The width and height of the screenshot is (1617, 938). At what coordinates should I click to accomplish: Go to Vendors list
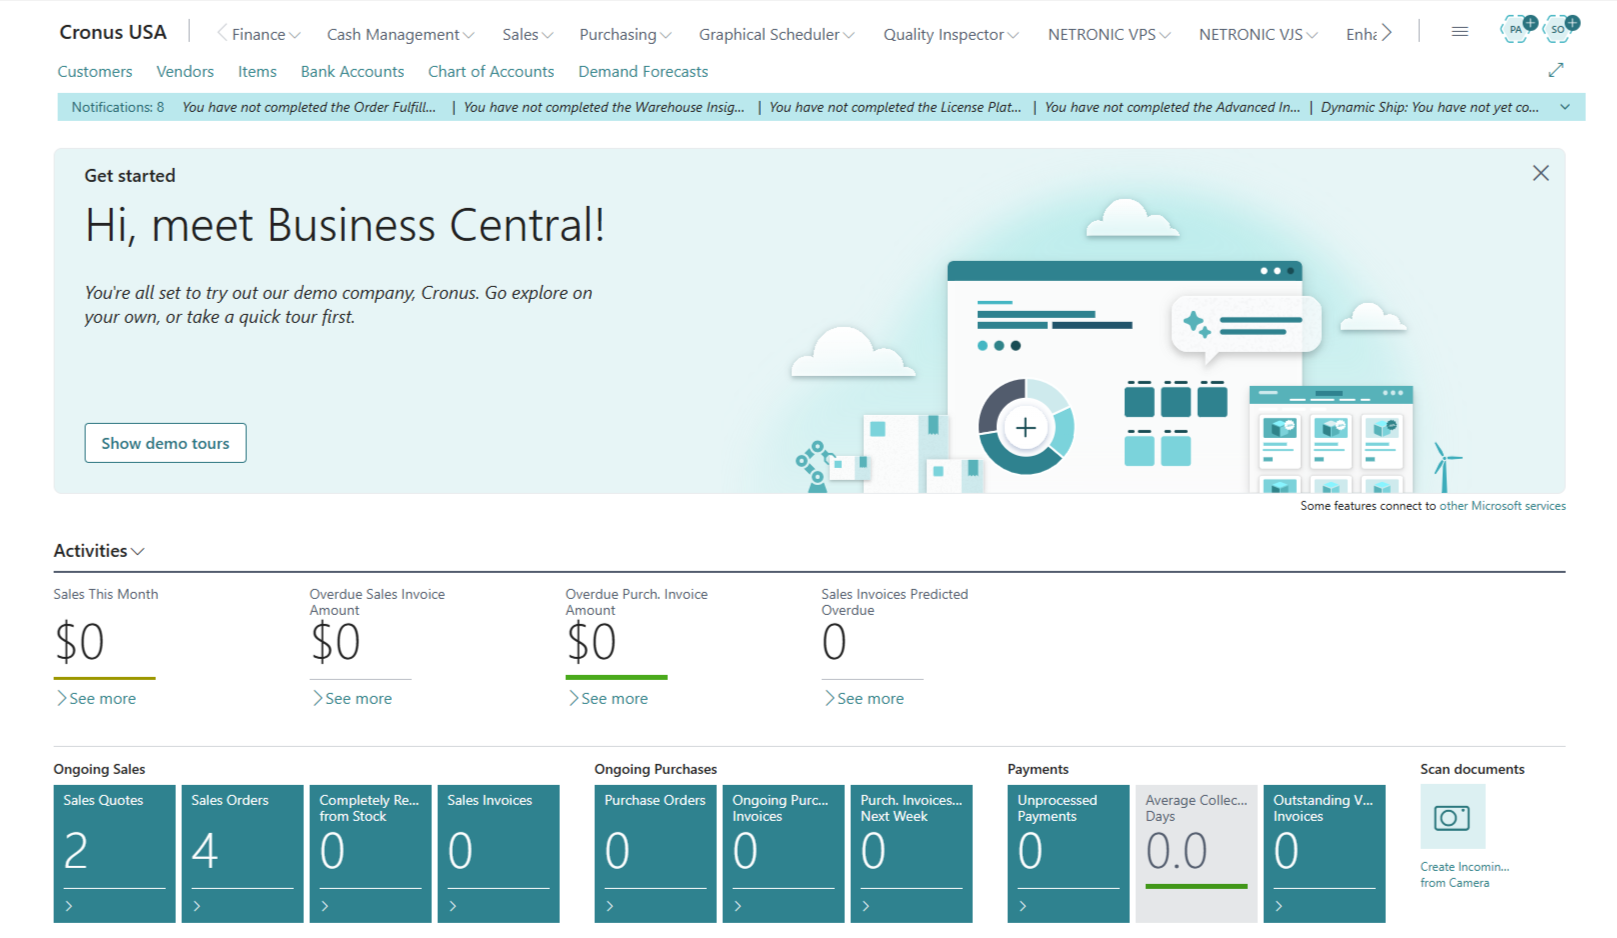pos(185,72)
